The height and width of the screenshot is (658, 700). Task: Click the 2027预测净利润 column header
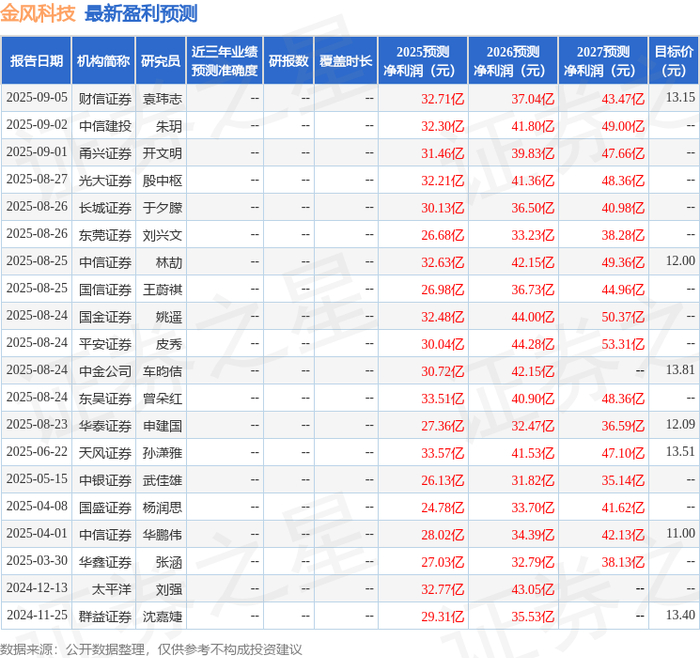pos(603,61)
